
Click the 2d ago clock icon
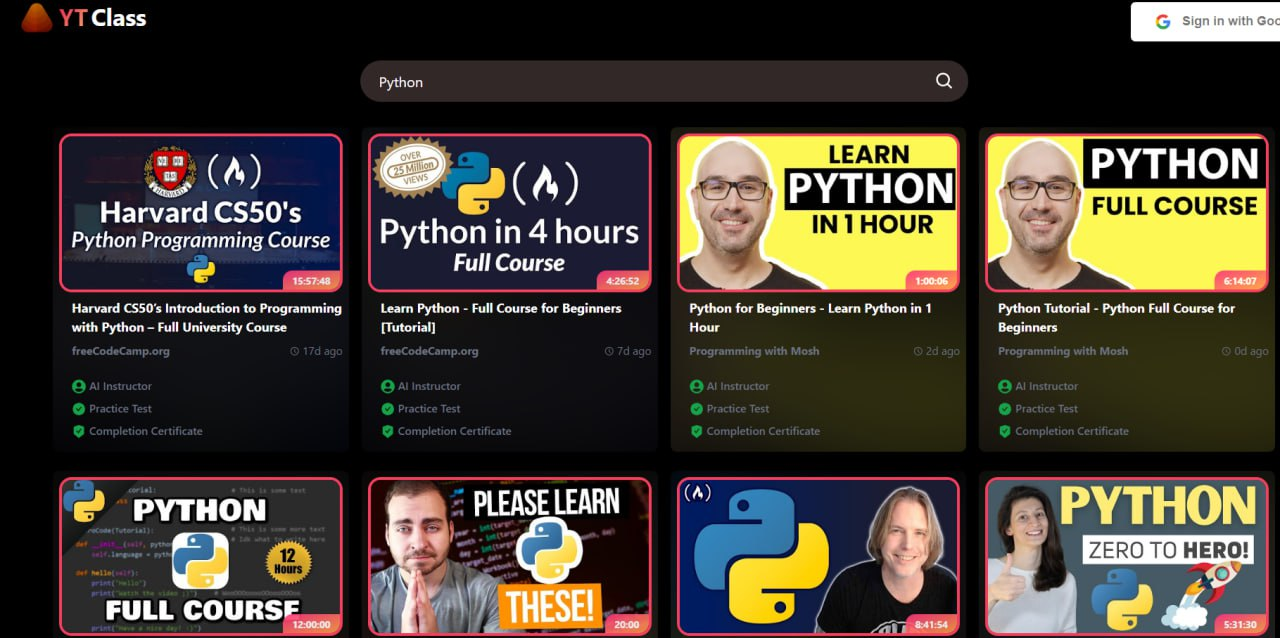tap(918, 352)
